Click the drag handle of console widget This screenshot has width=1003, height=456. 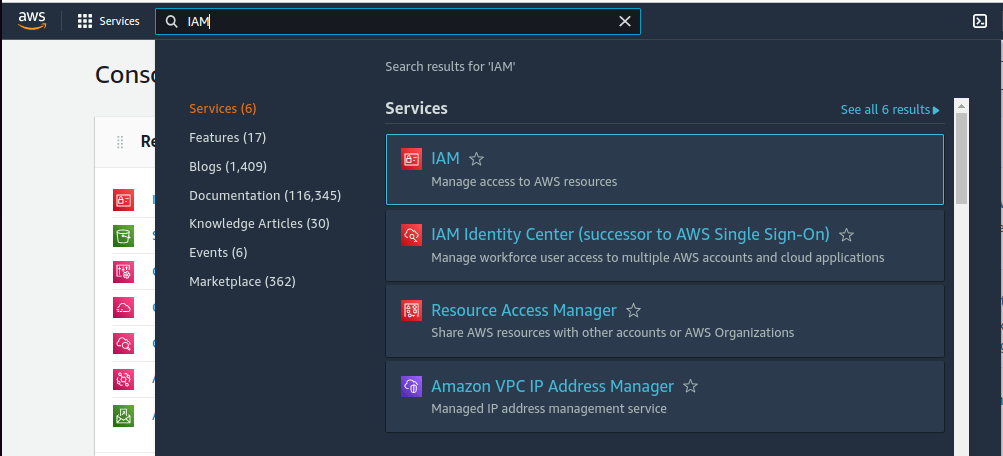(120, 142)
